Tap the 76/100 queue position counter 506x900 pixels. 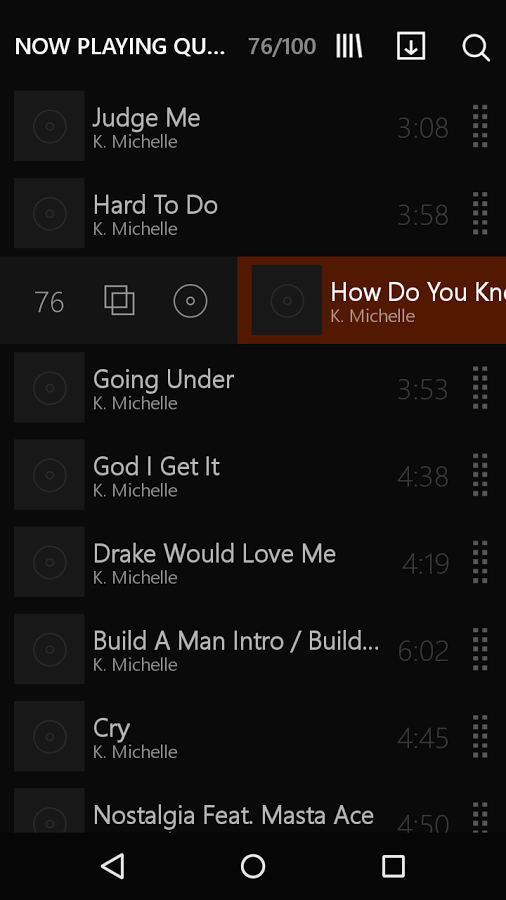[282, 47]
